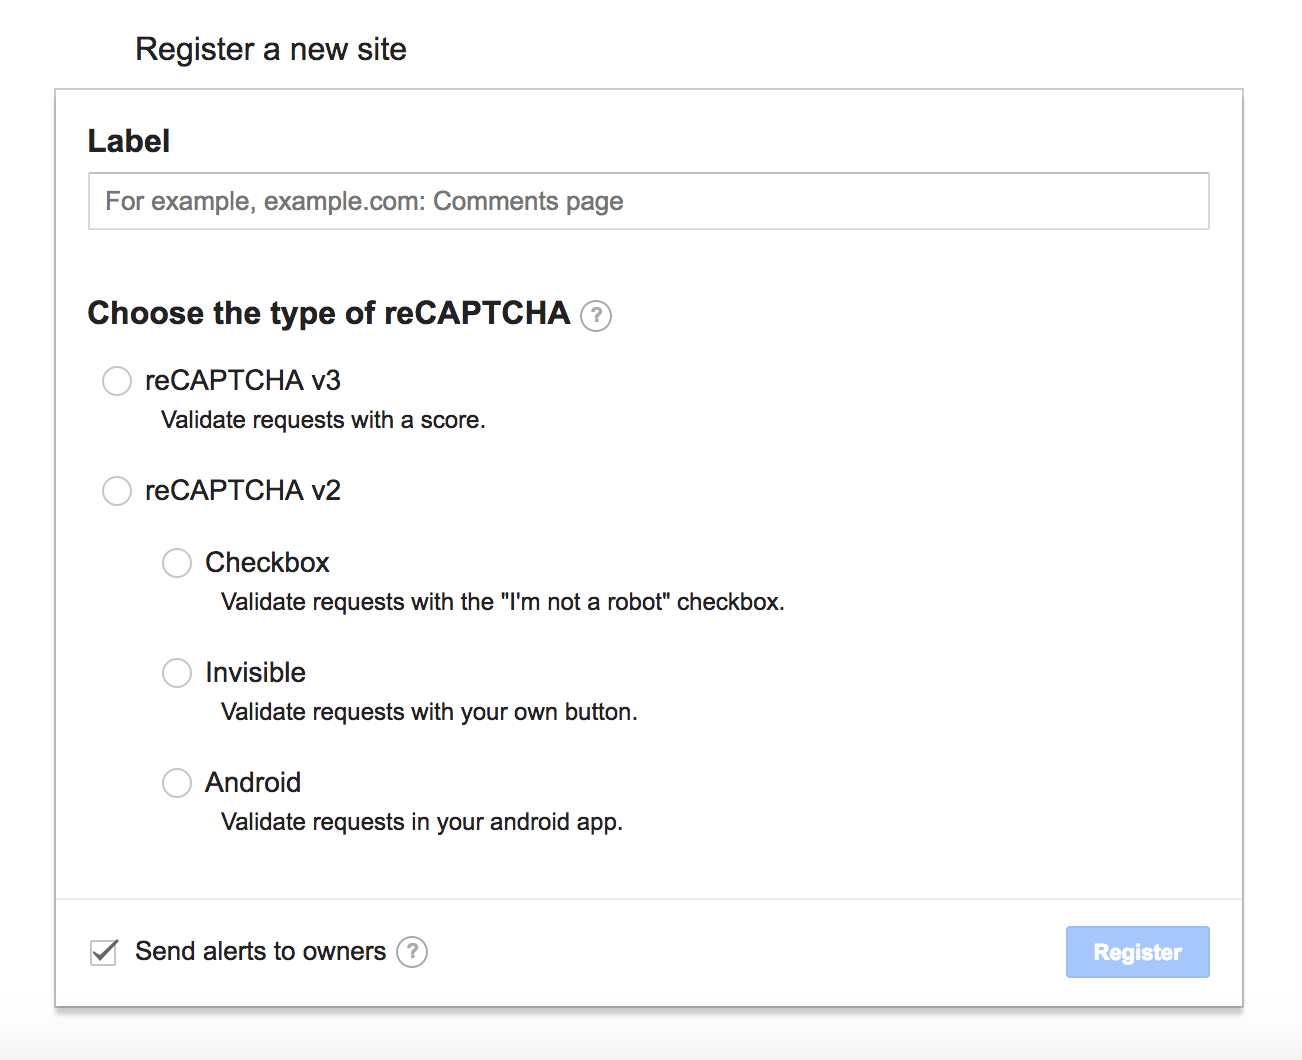Click the empty radio circle beside Checkbox
This screenshot has height=1060, width=1302.
pyautogui.click(x=176, y=563)
